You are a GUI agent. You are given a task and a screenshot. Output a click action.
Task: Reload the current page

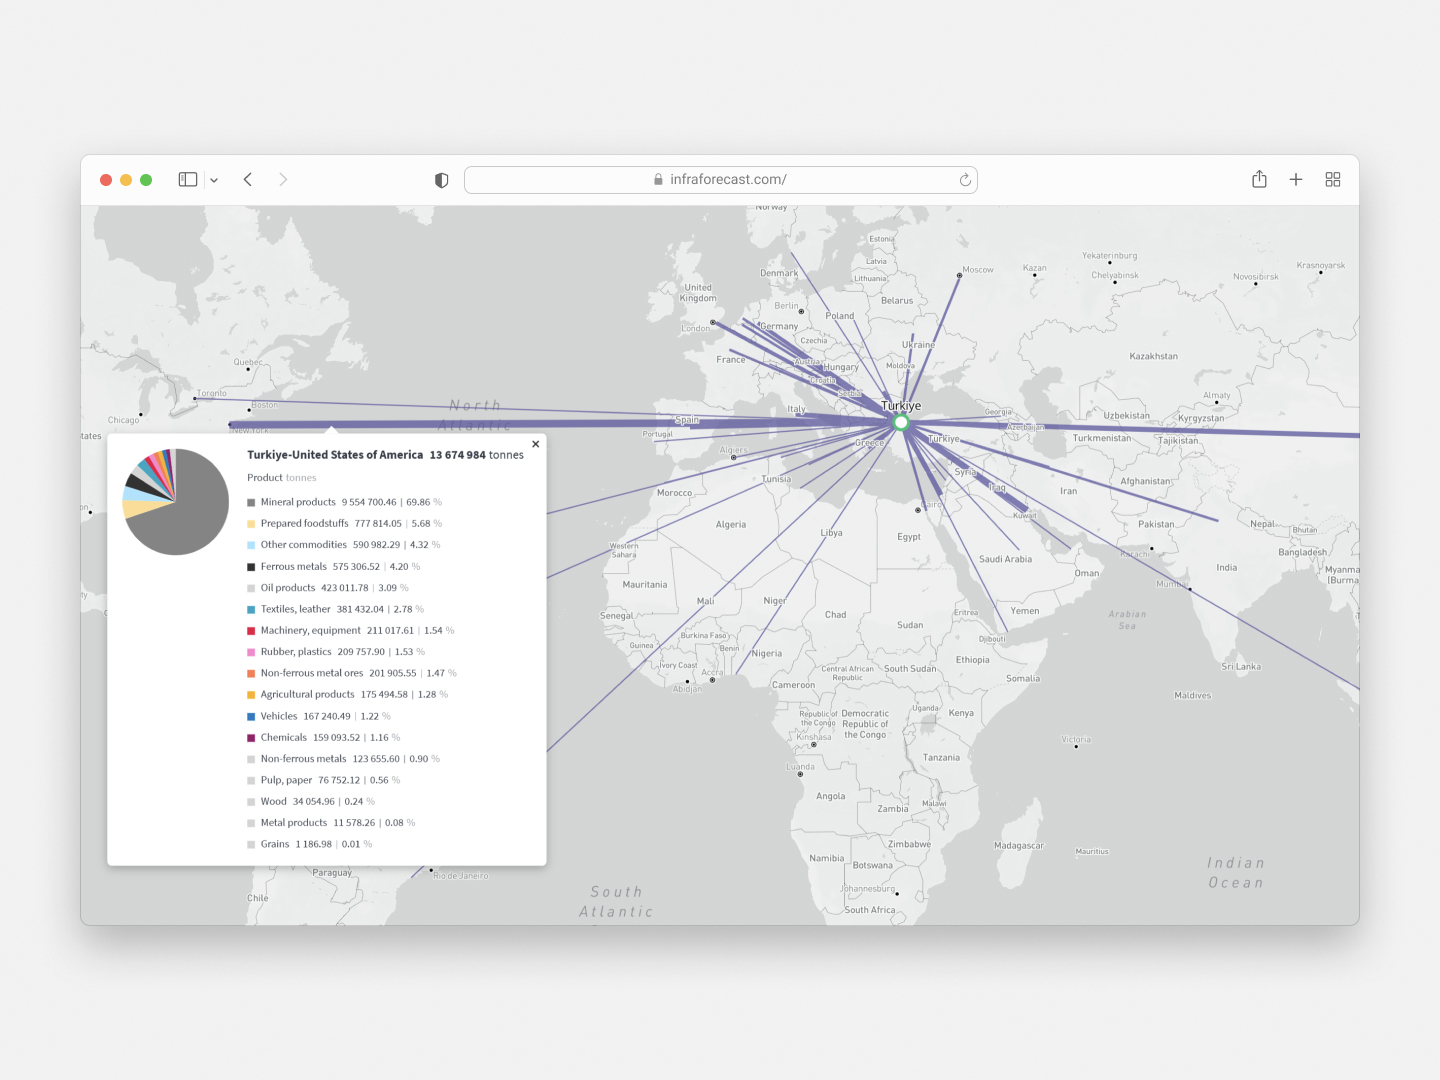[x=965, y=180]
